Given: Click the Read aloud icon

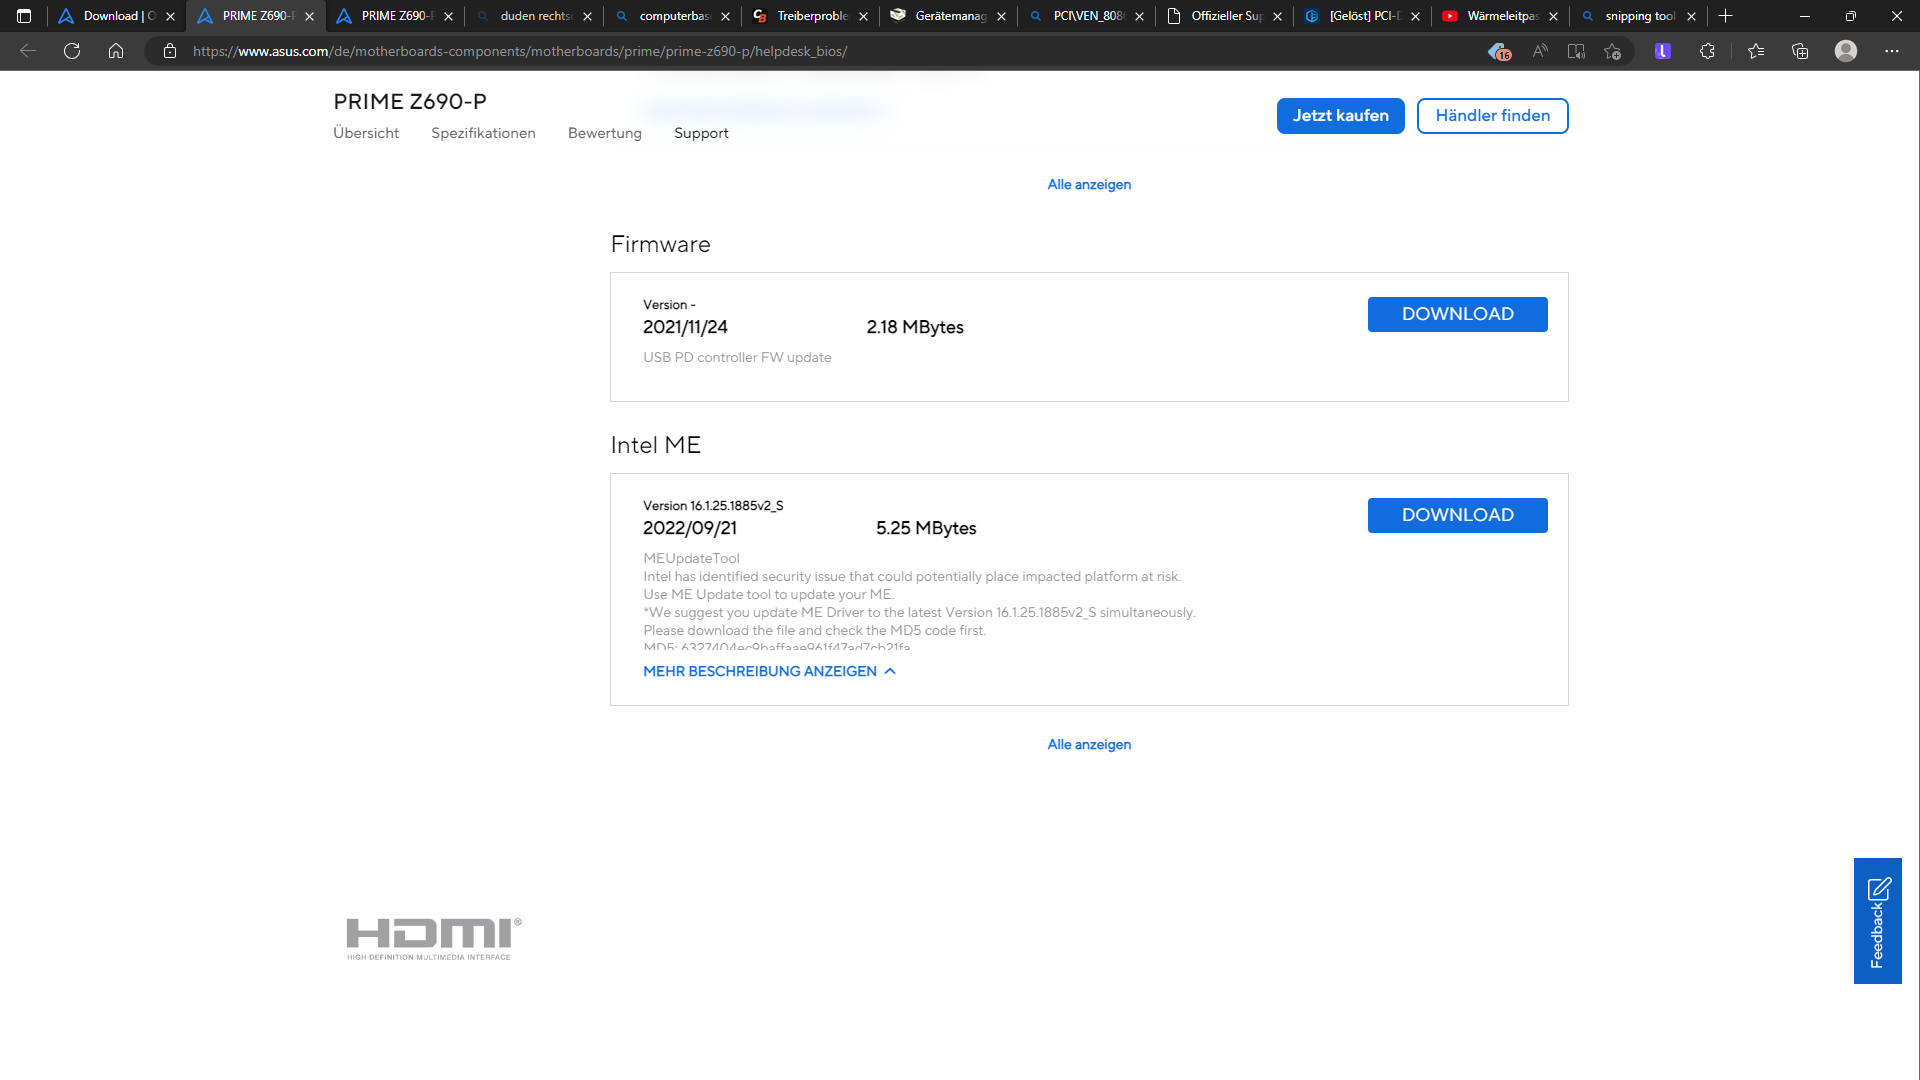Looking at the screenshot, I should [1540, 51].
